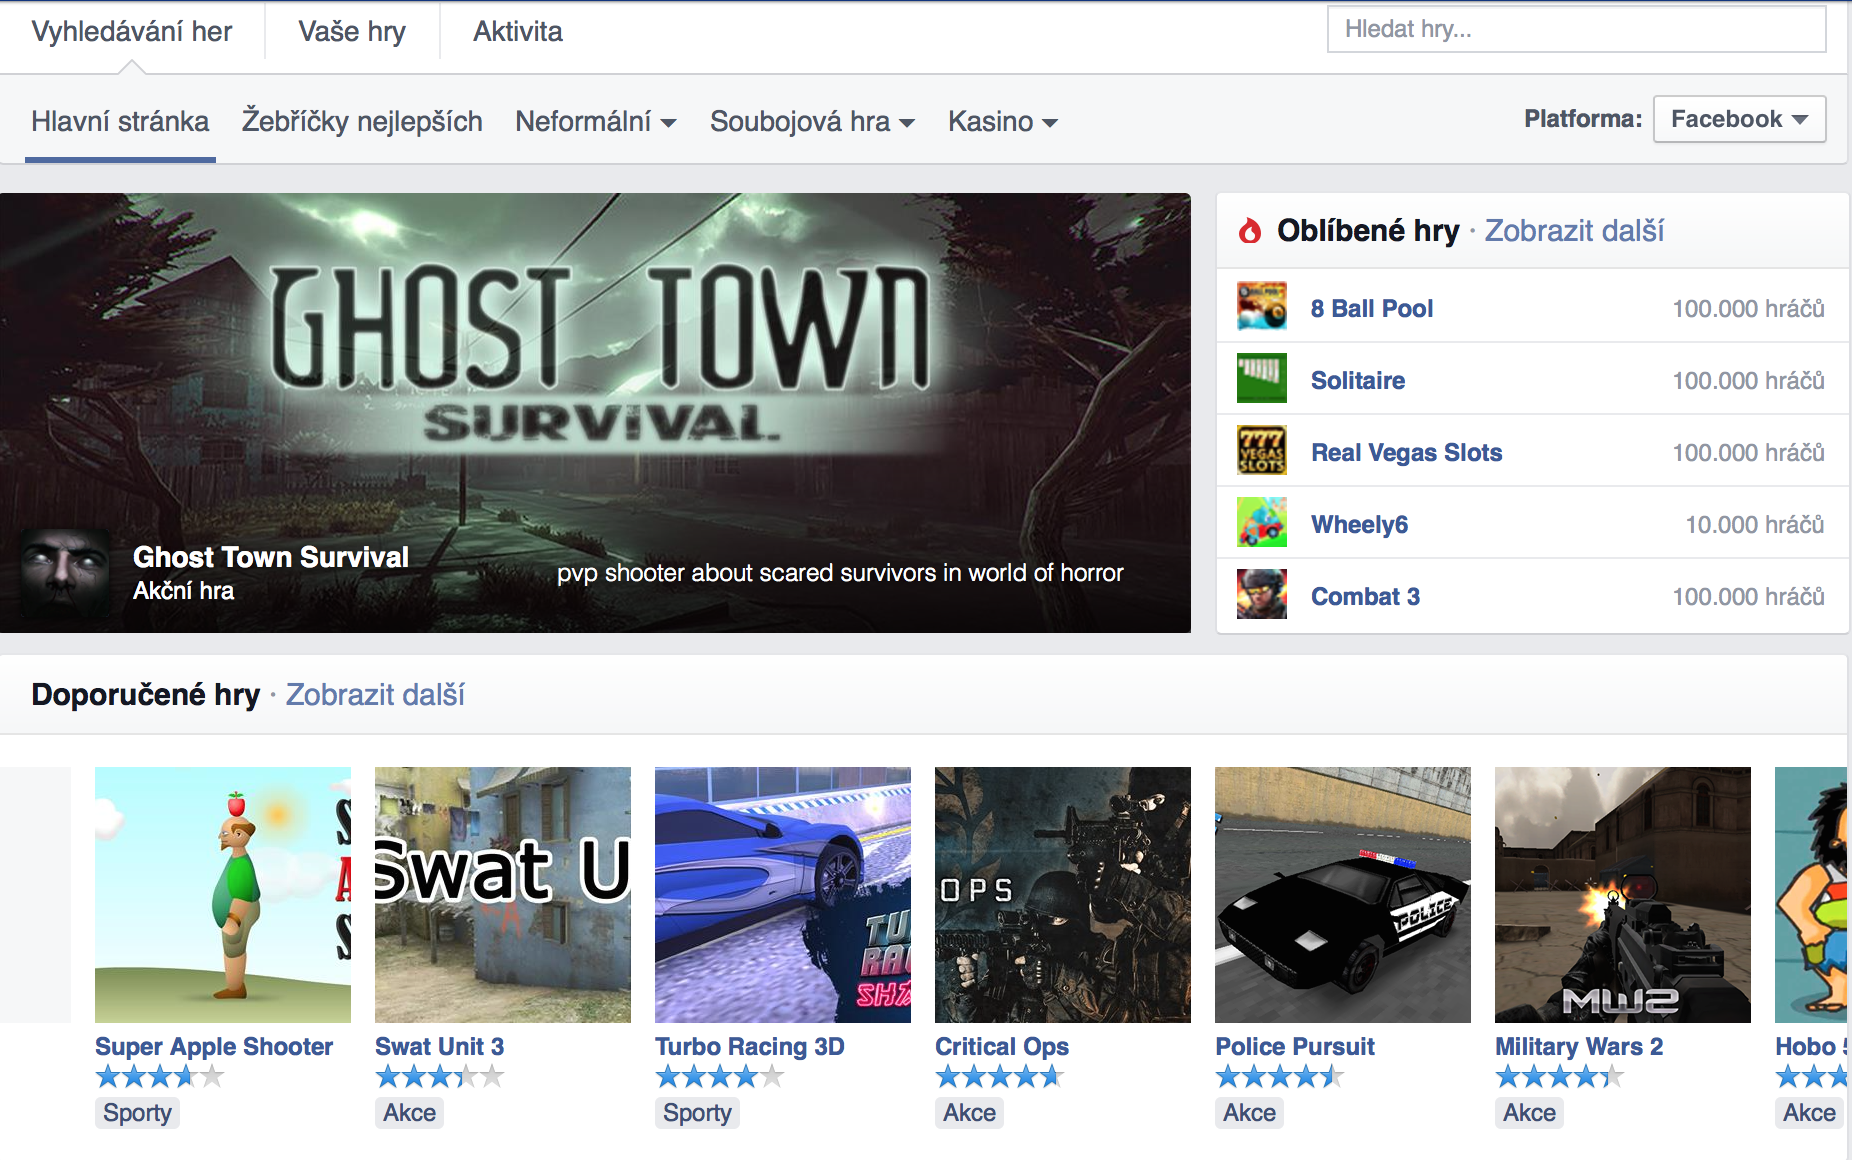Select the Hlavní stránka tab
Viewport: 1852px width, 1160px height.
pyautogui.click(x=120, y=122)
